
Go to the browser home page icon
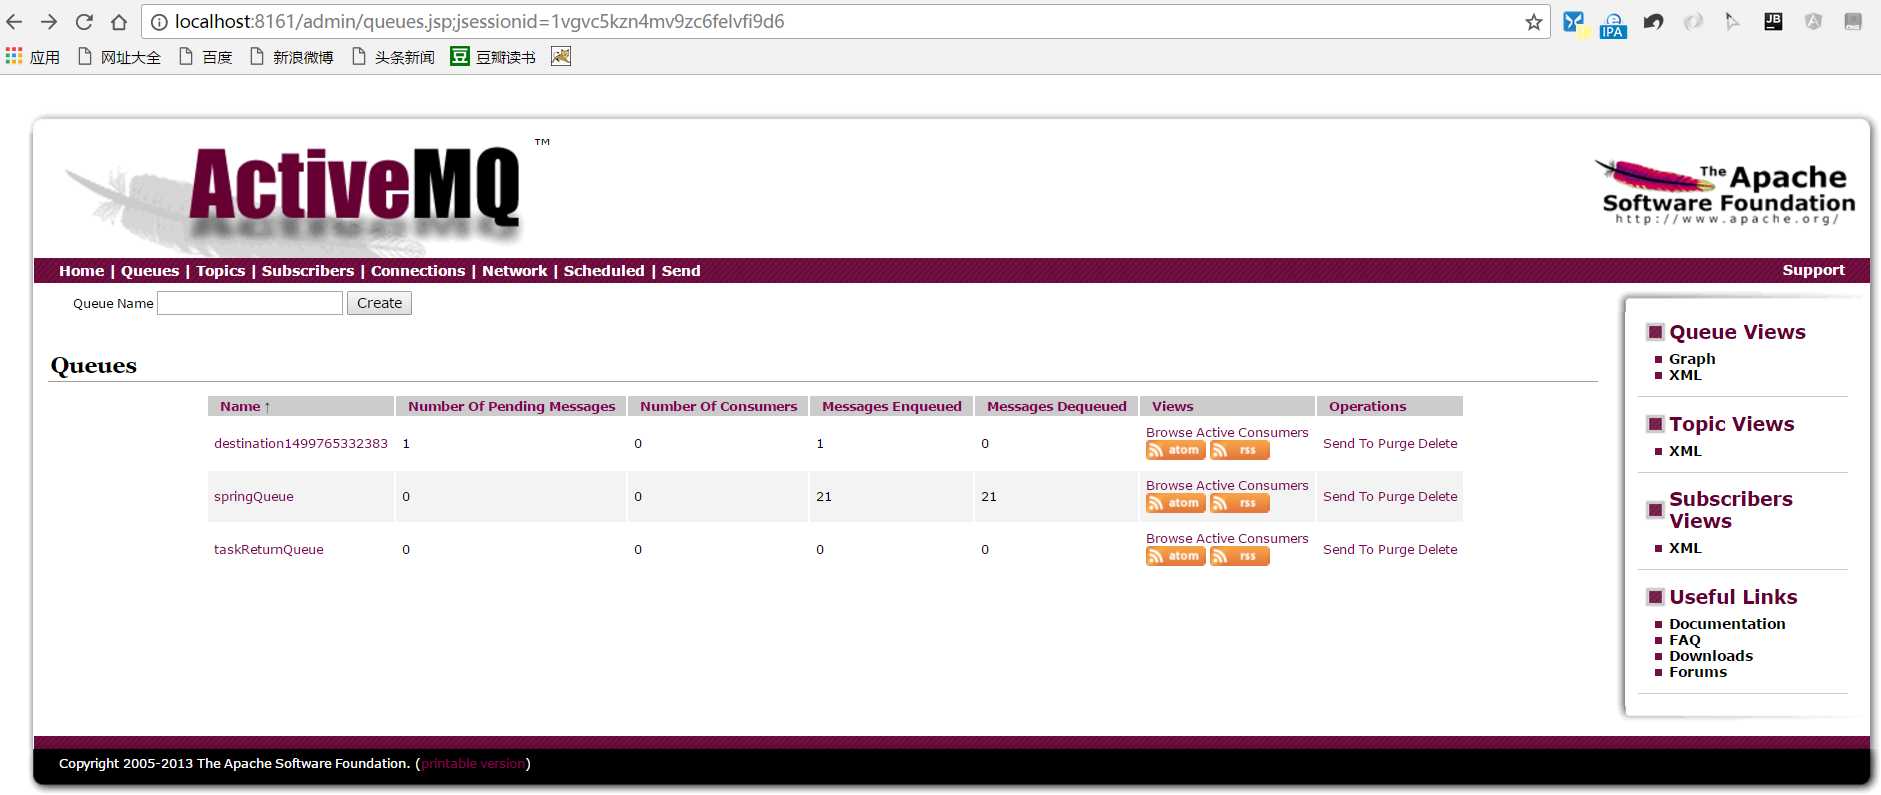(x=119, y=22)
